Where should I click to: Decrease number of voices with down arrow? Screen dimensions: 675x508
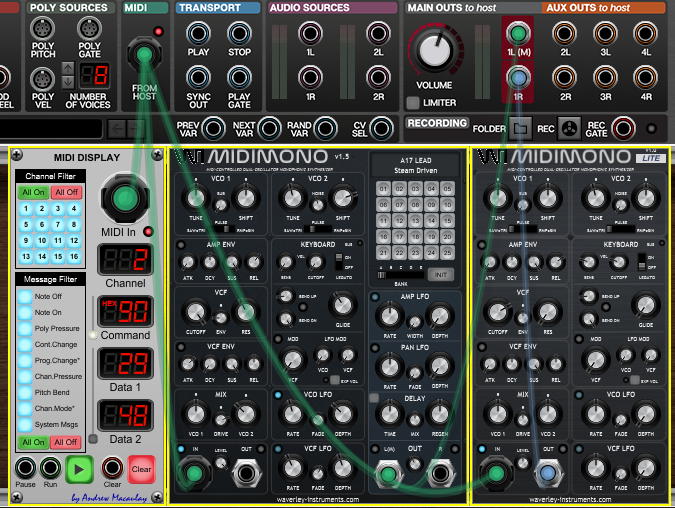pyautogui.click(x=68, y=82)
